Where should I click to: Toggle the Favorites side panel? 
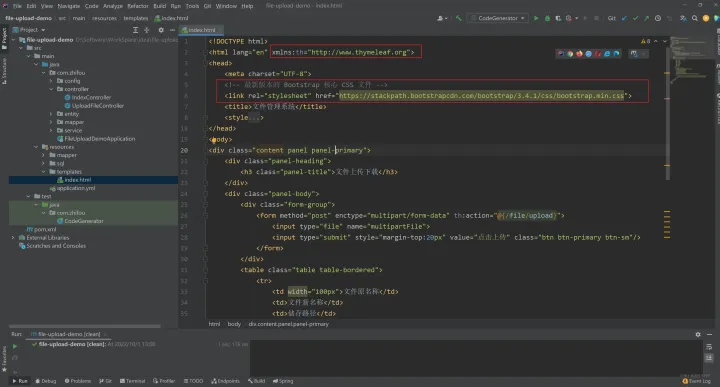(4, 359)
